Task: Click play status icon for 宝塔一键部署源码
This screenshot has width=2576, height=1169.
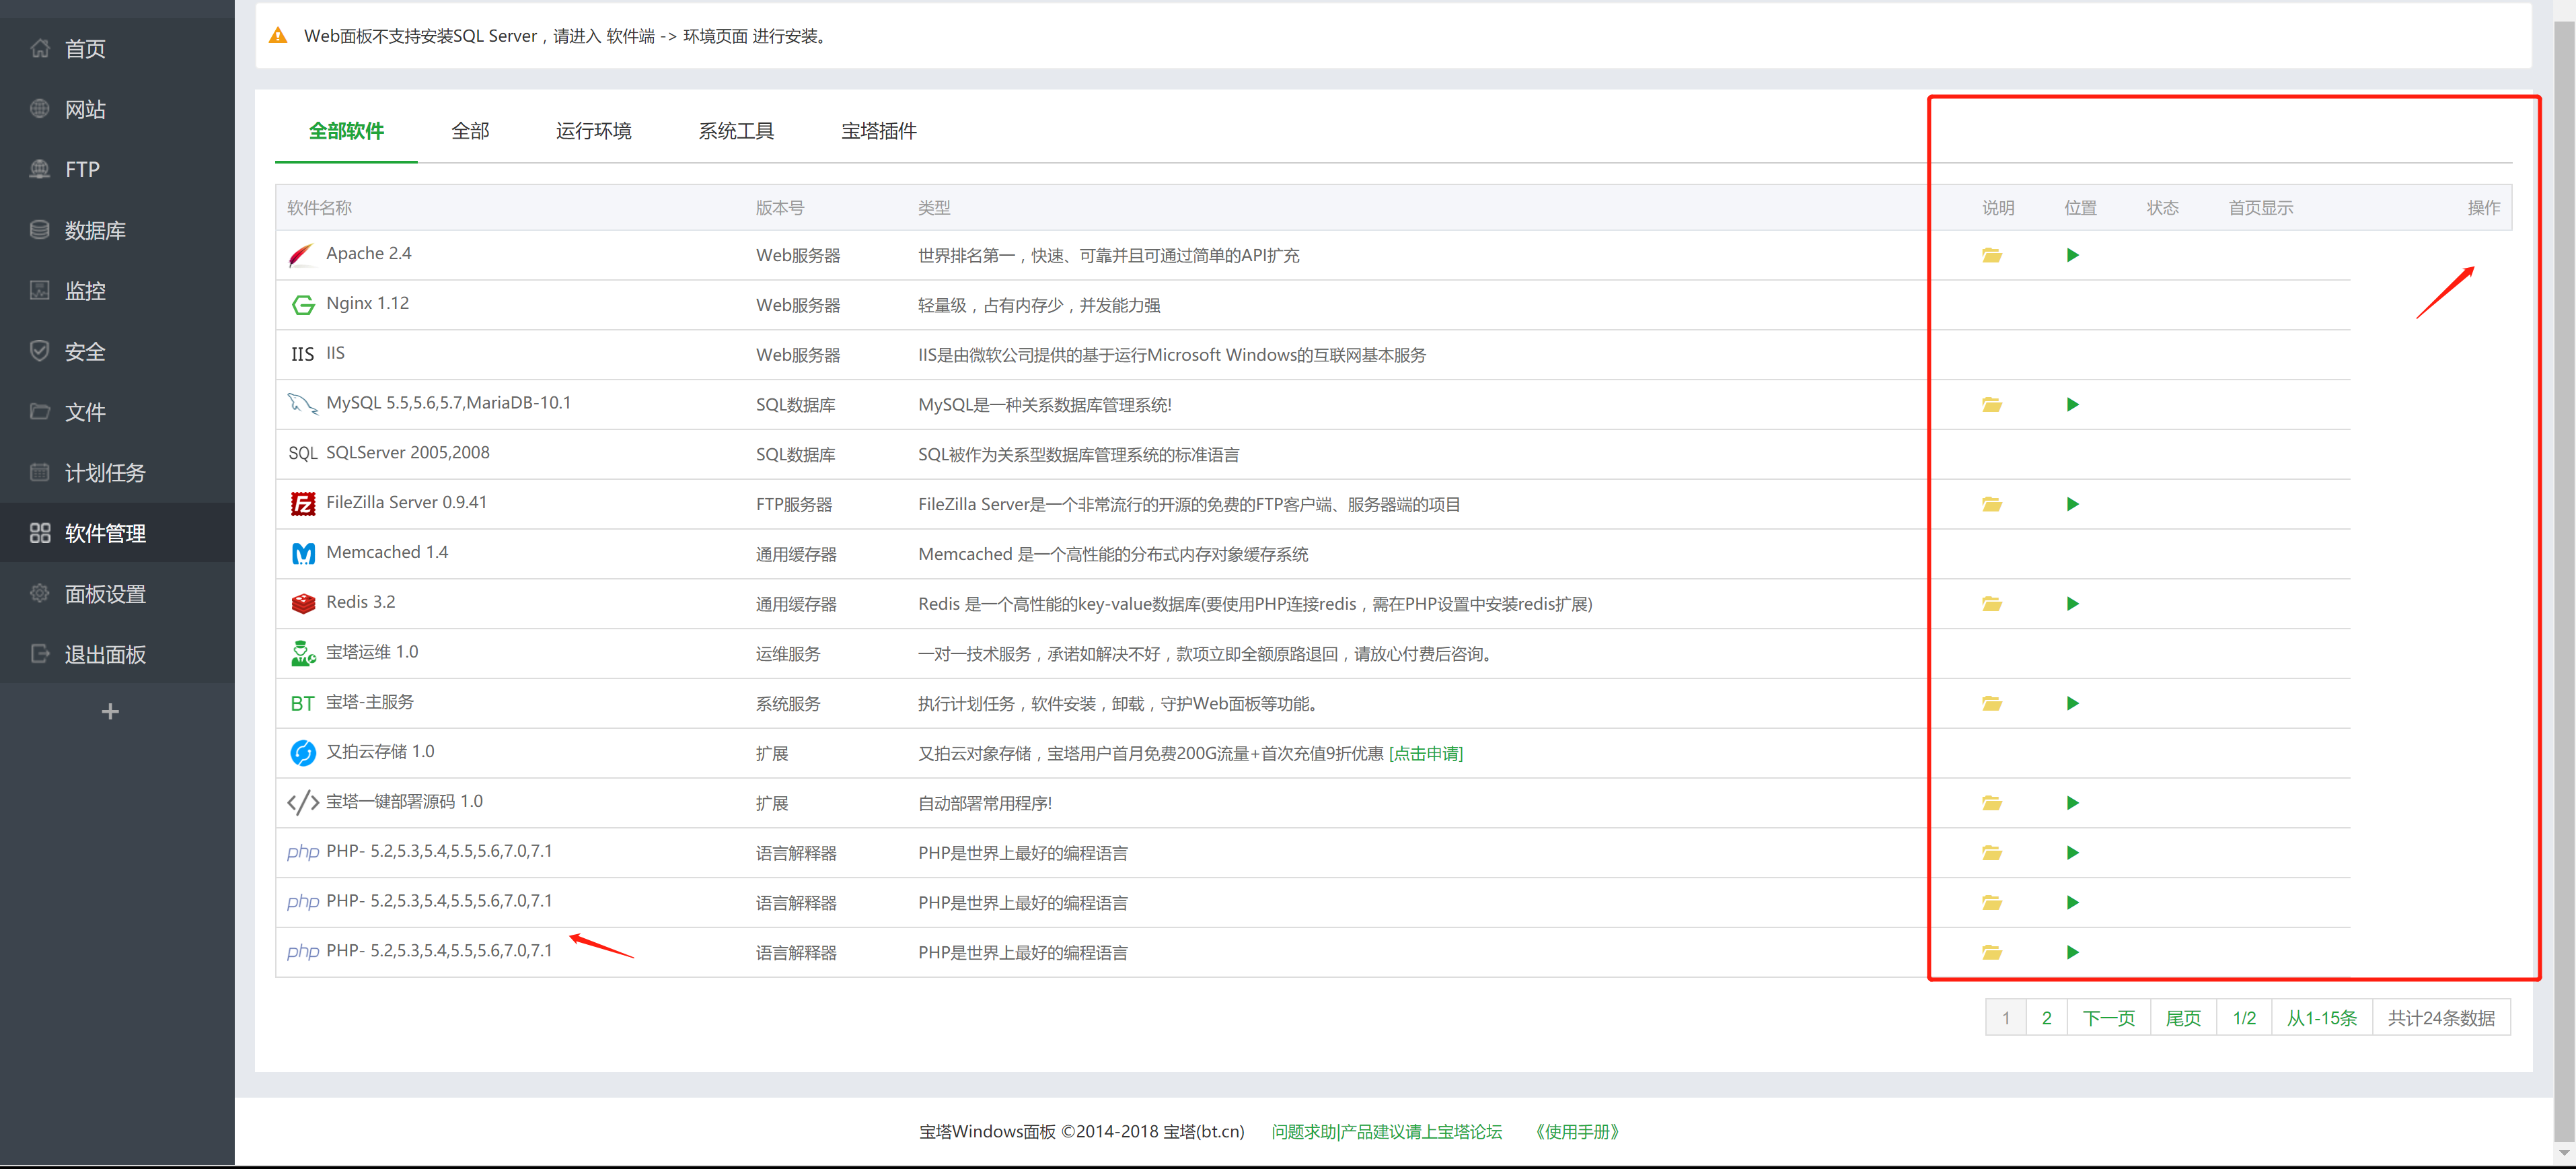Action: pos(2072,802)
